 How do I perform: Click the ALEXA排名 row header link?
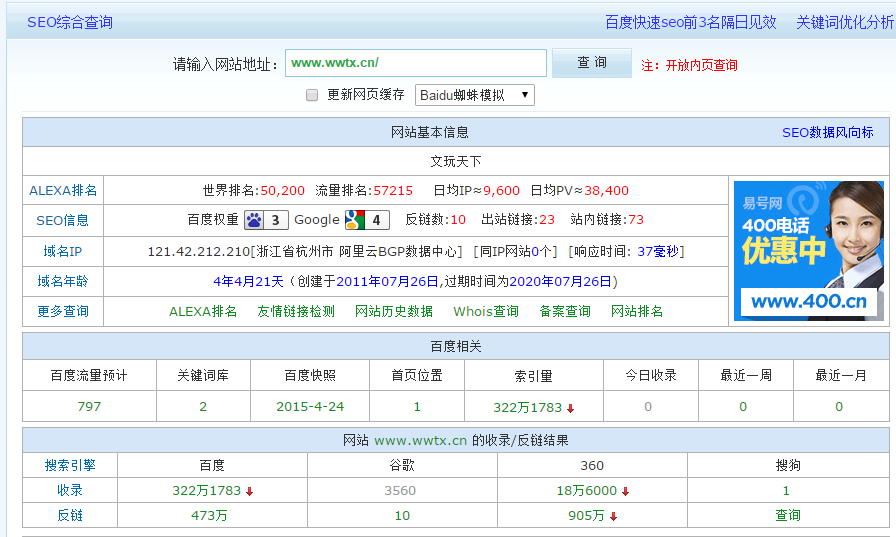(63, 191)
